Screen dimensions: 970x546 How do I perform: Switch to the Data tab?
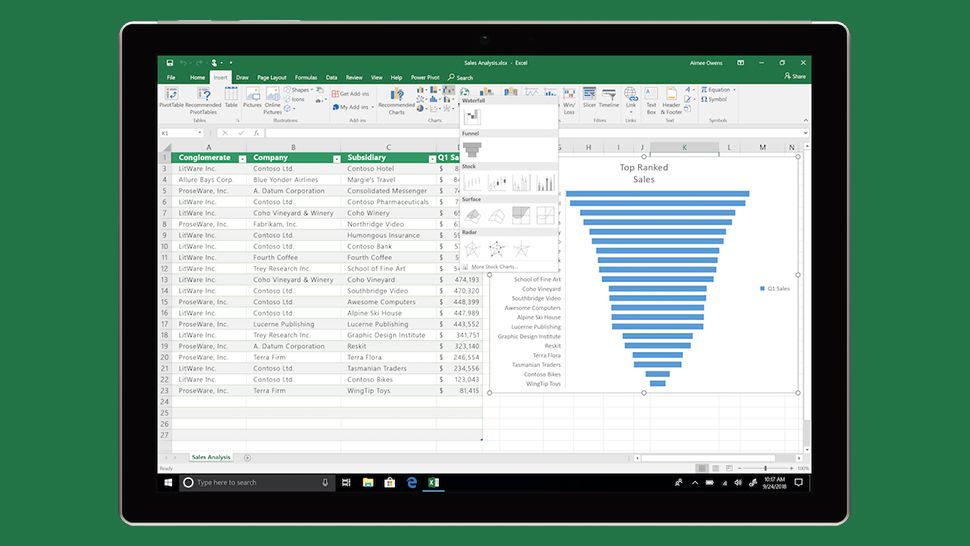tap(332, 77)
